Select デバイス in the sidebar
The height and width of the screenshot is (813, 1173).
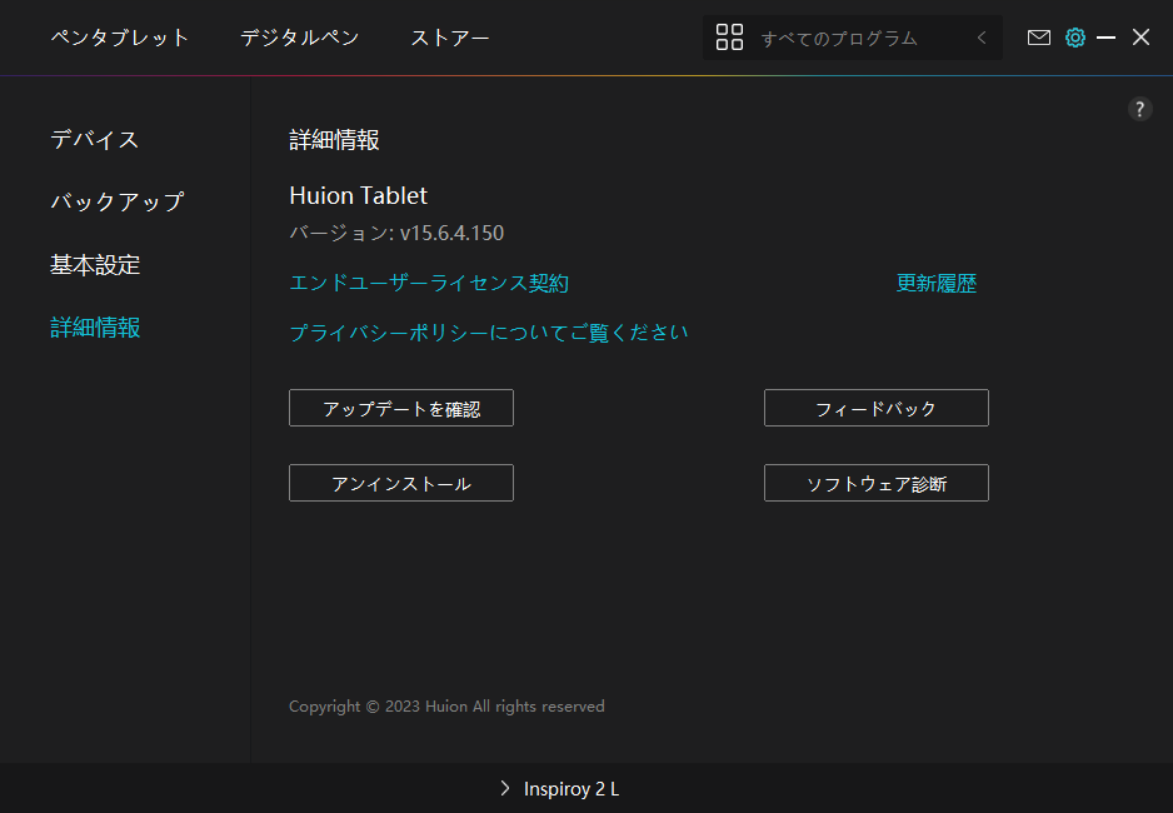coord(94,139)
